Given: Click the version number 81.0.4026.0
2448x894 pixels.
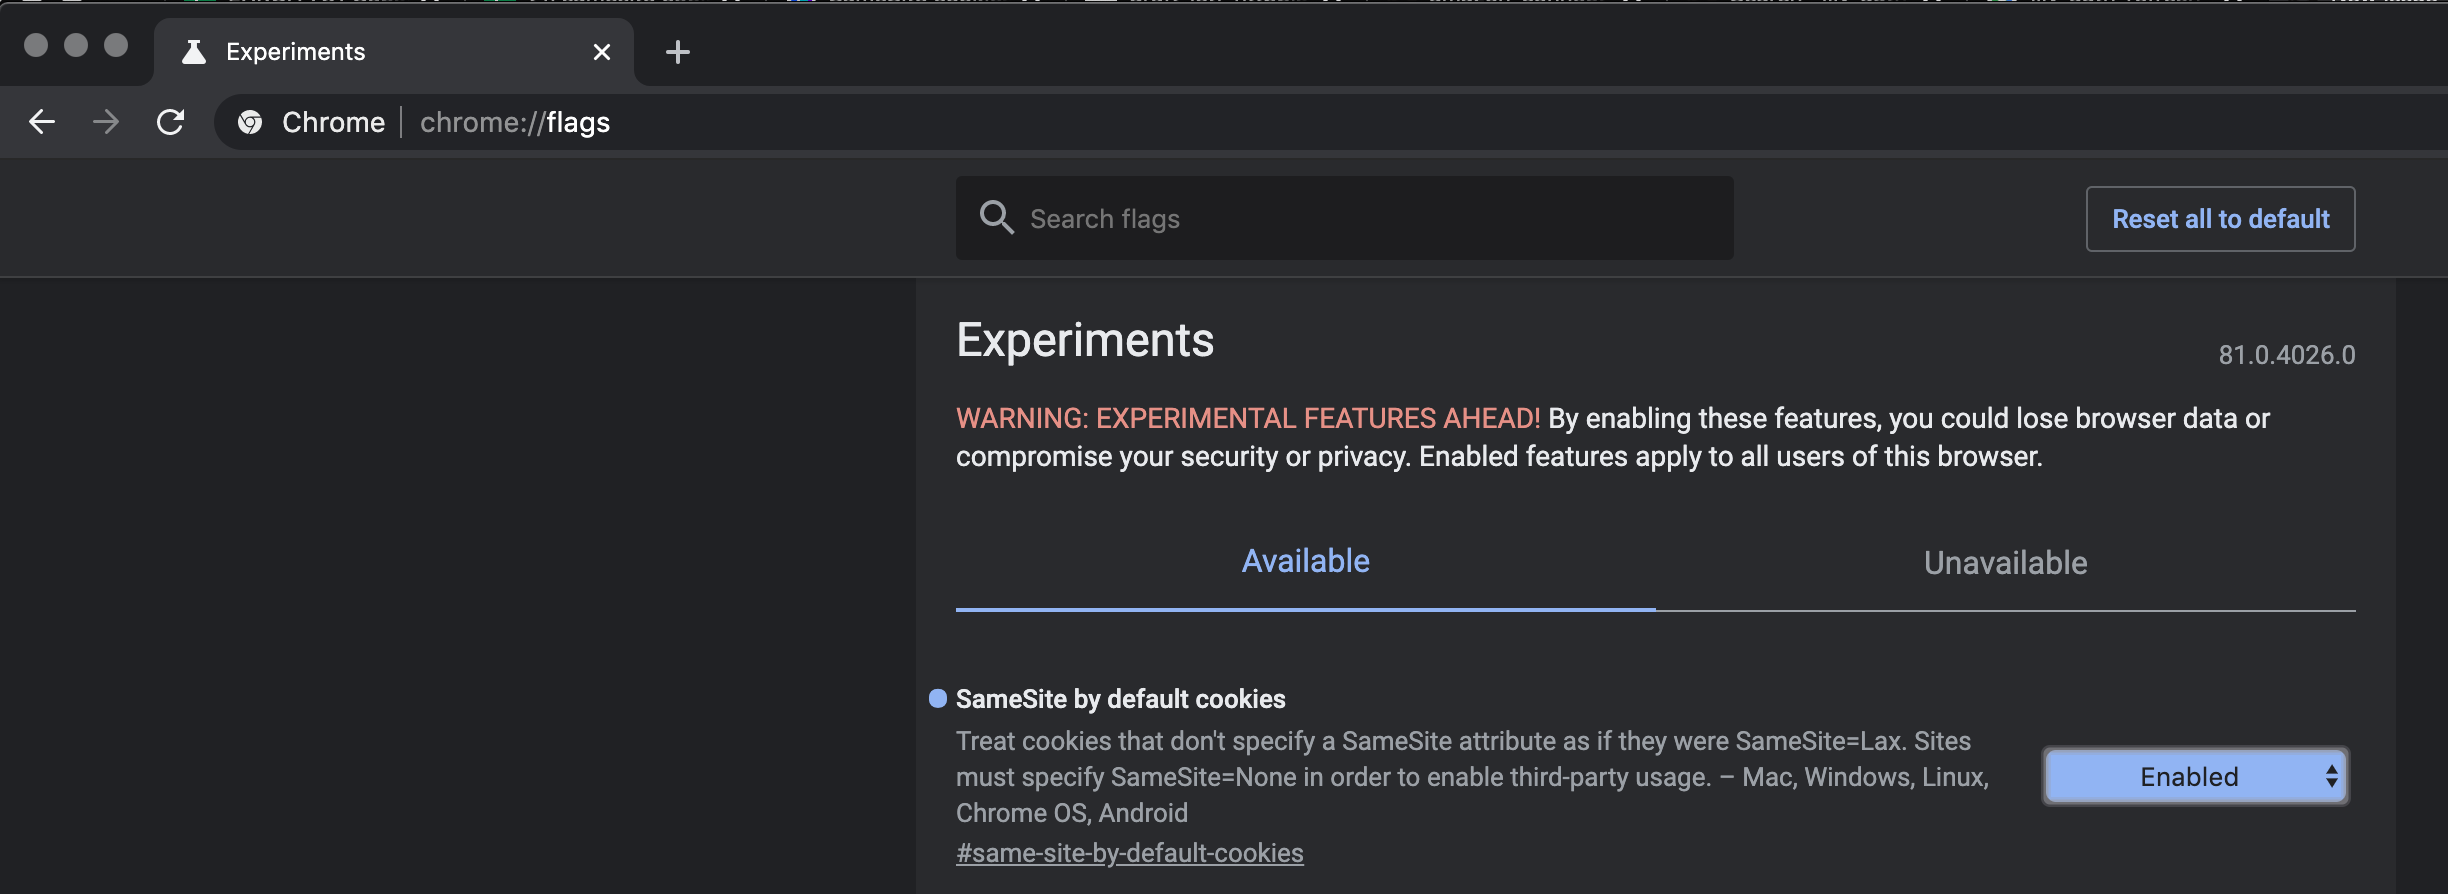Looking at the screenshot, I should coord(2287,355).
